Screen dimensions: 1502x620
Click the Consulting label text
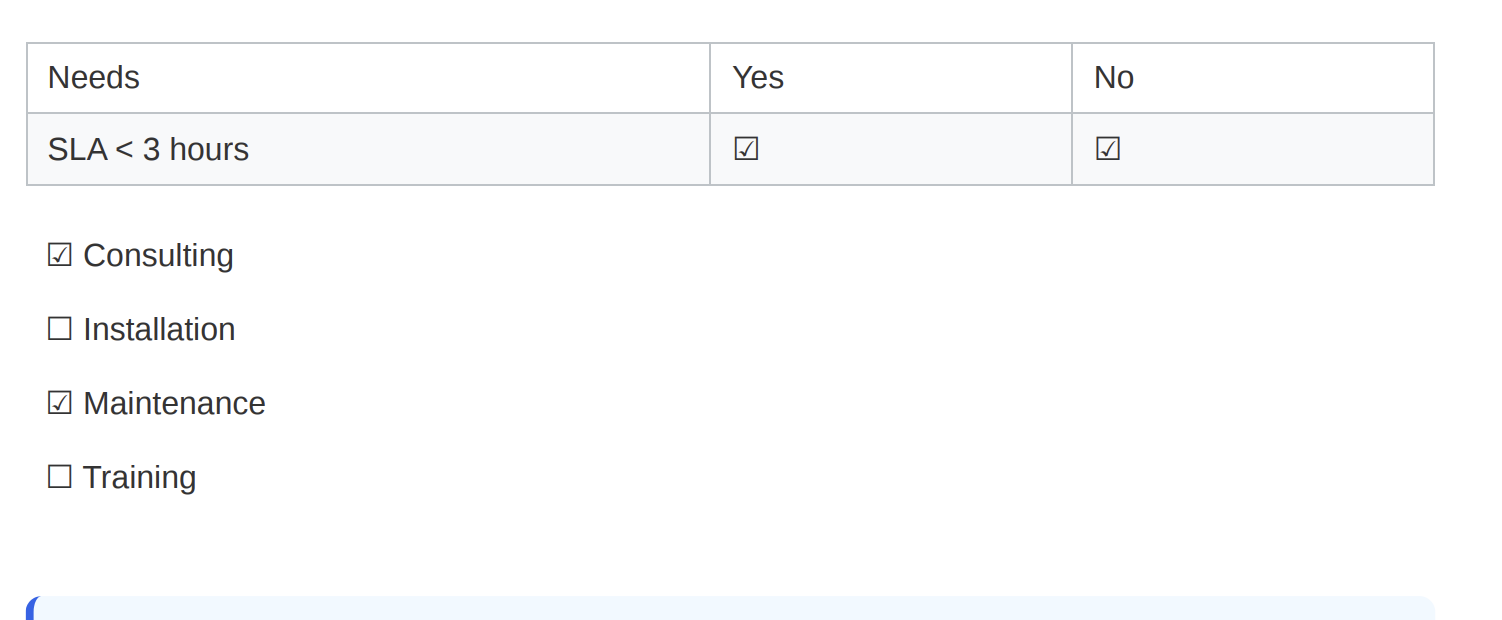pos(158,256)
